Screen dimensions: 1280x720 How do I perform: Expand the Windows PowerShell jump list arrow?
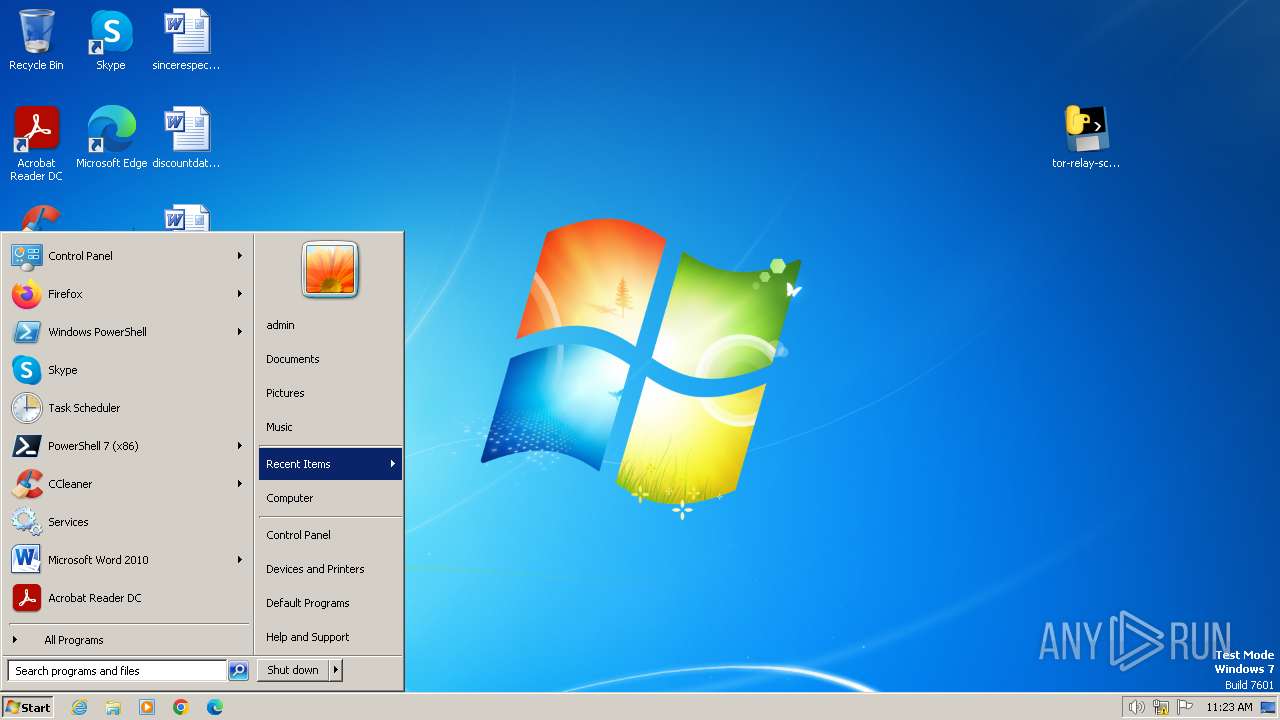point(240,332)
